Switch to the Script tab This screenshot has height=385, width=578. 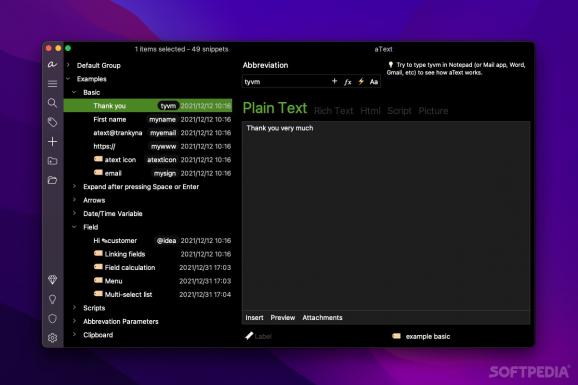coord(399,111)
